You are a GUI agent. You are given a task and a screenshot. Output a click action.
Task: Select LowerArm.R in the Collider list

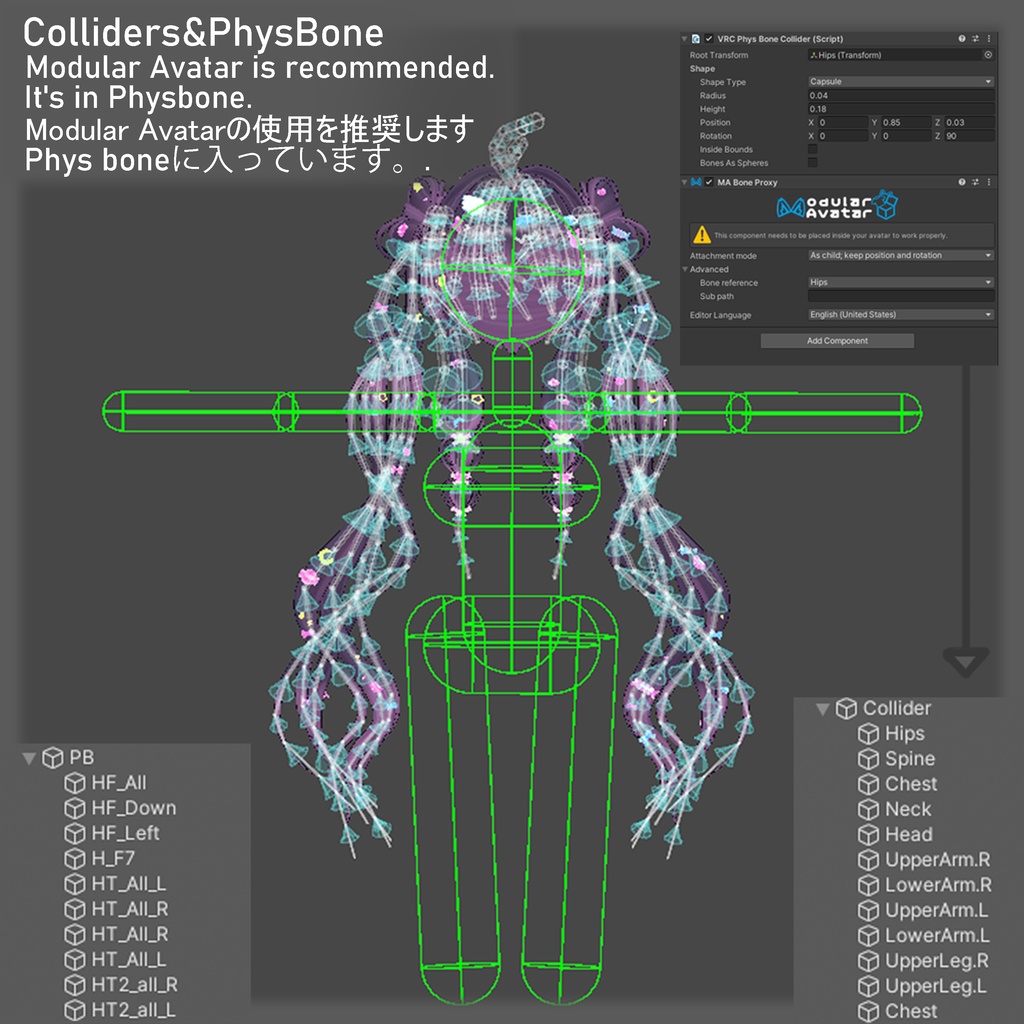[938, 885]
